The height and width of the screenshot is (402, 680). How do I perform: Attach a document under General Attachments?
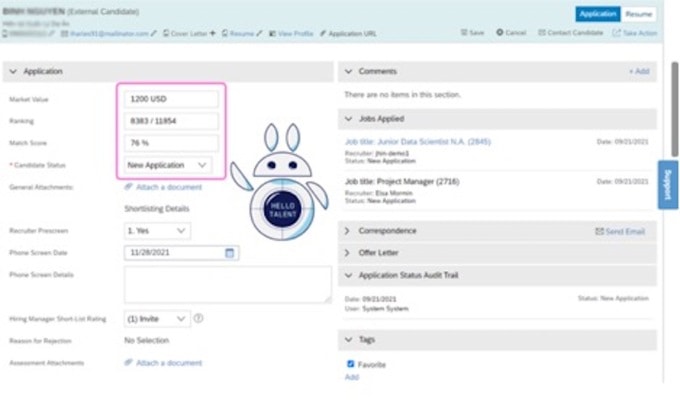click(x=163, y=187)
